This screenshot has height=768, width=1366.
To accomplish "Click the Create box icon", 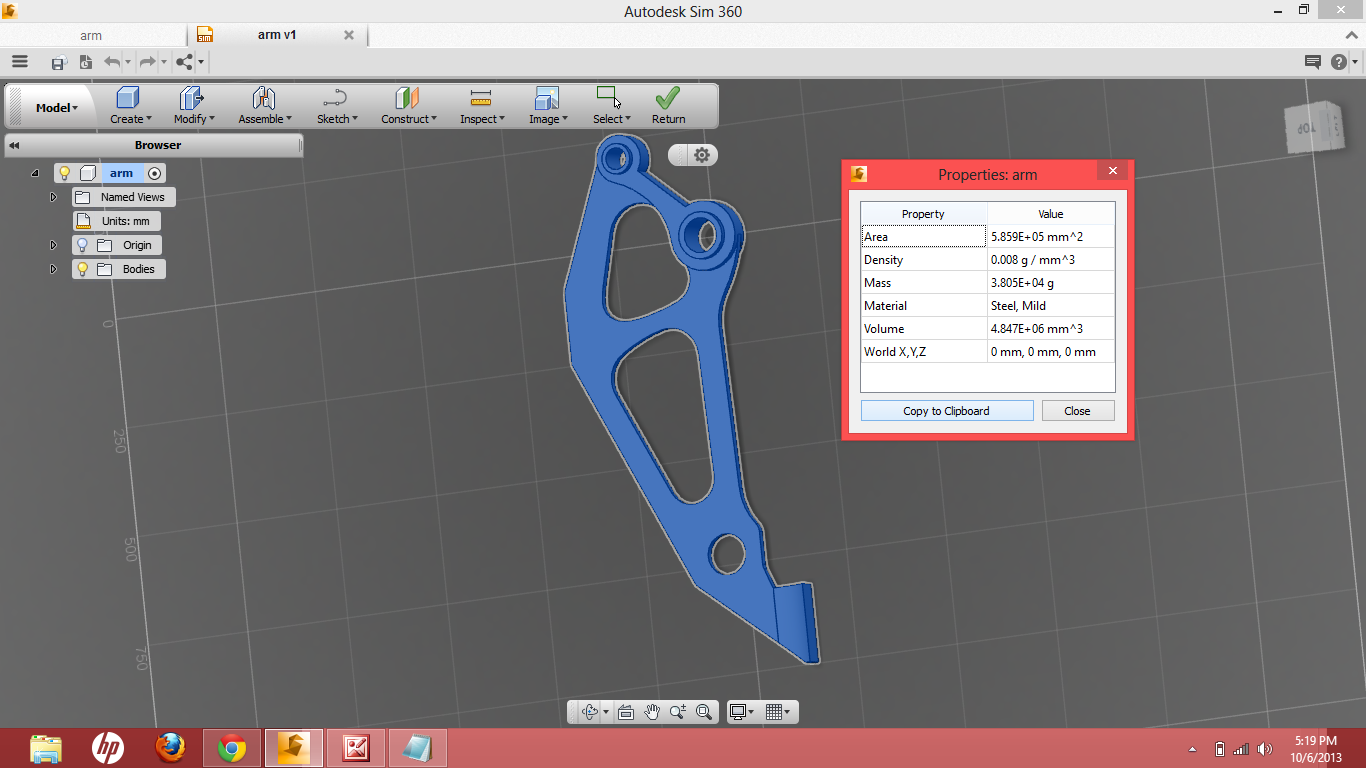I will pos(128,97).
